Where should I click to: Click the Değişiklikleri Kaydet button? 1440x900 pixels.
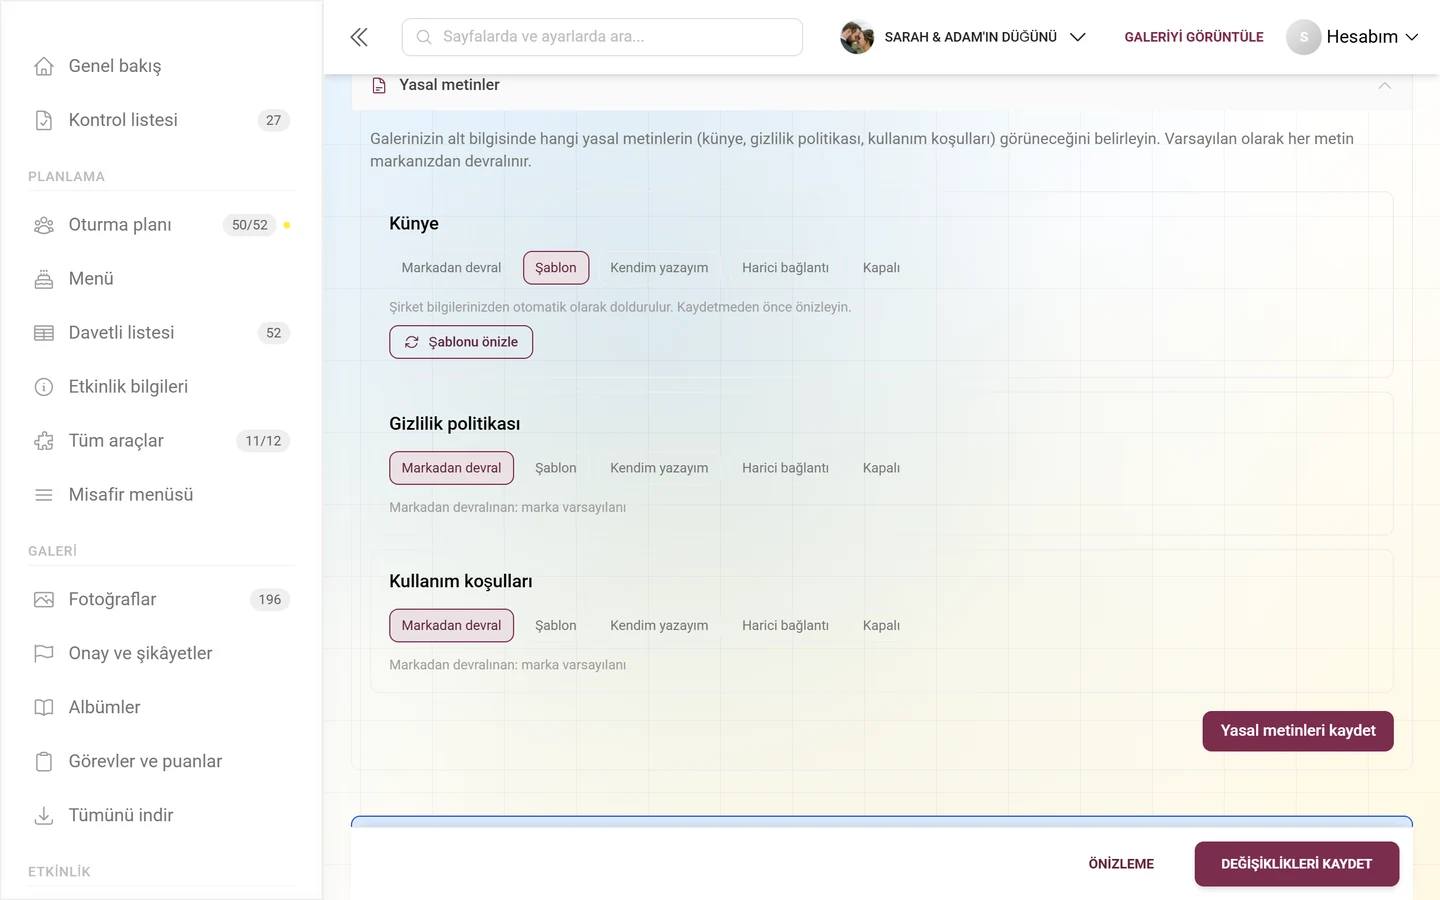(1296, 864)
